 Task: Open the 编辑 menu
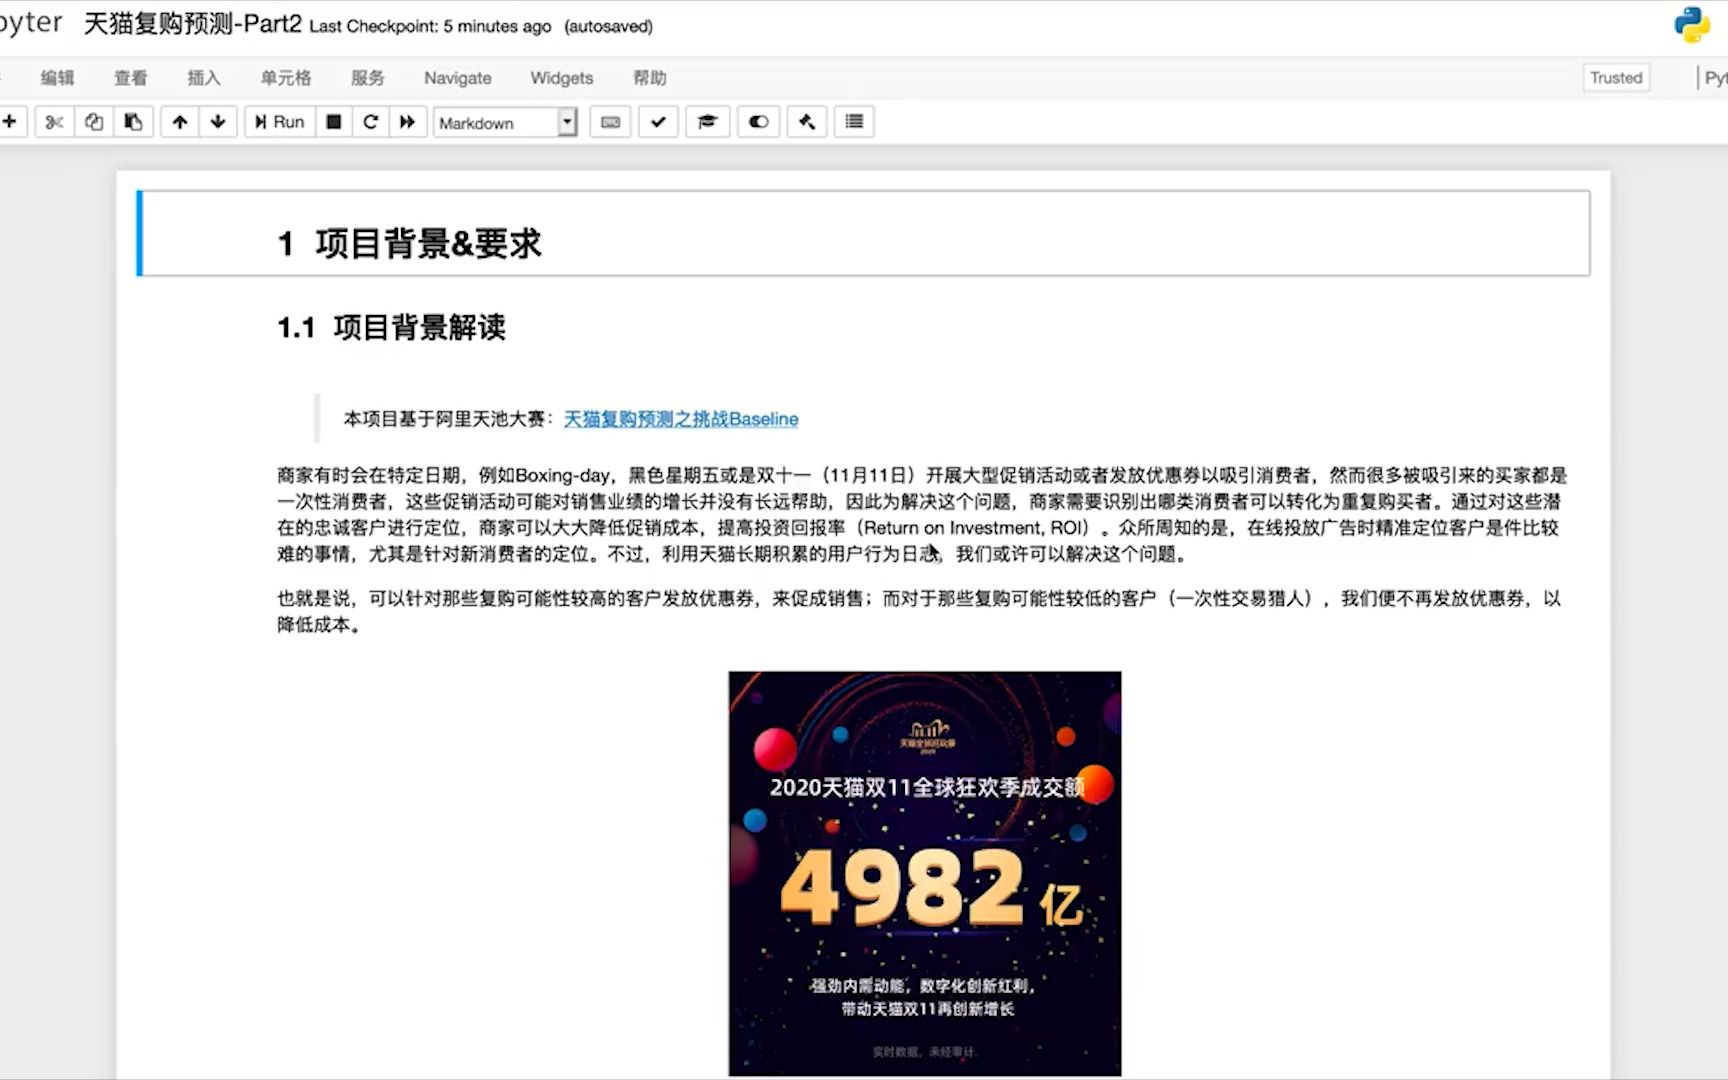tap(57, 78)
